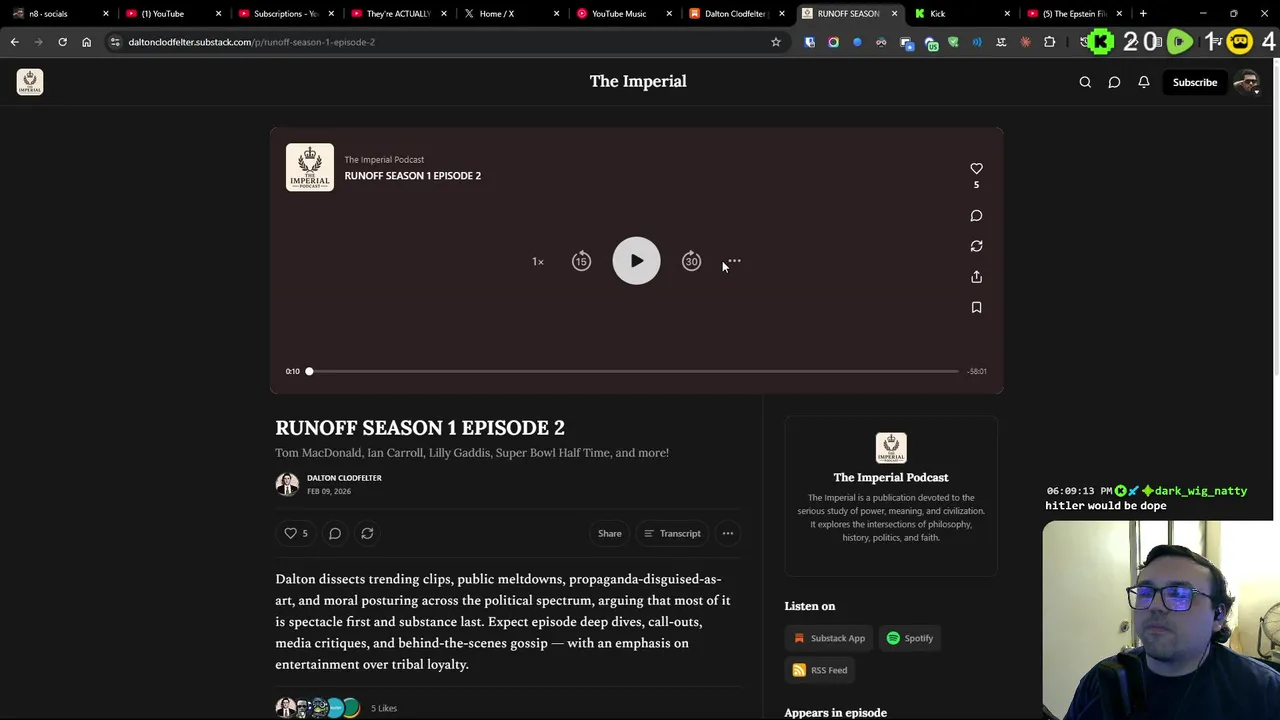Share the episode from the player sidebar icon
The height and width of the screenshot is (720, 1280).
976,277
